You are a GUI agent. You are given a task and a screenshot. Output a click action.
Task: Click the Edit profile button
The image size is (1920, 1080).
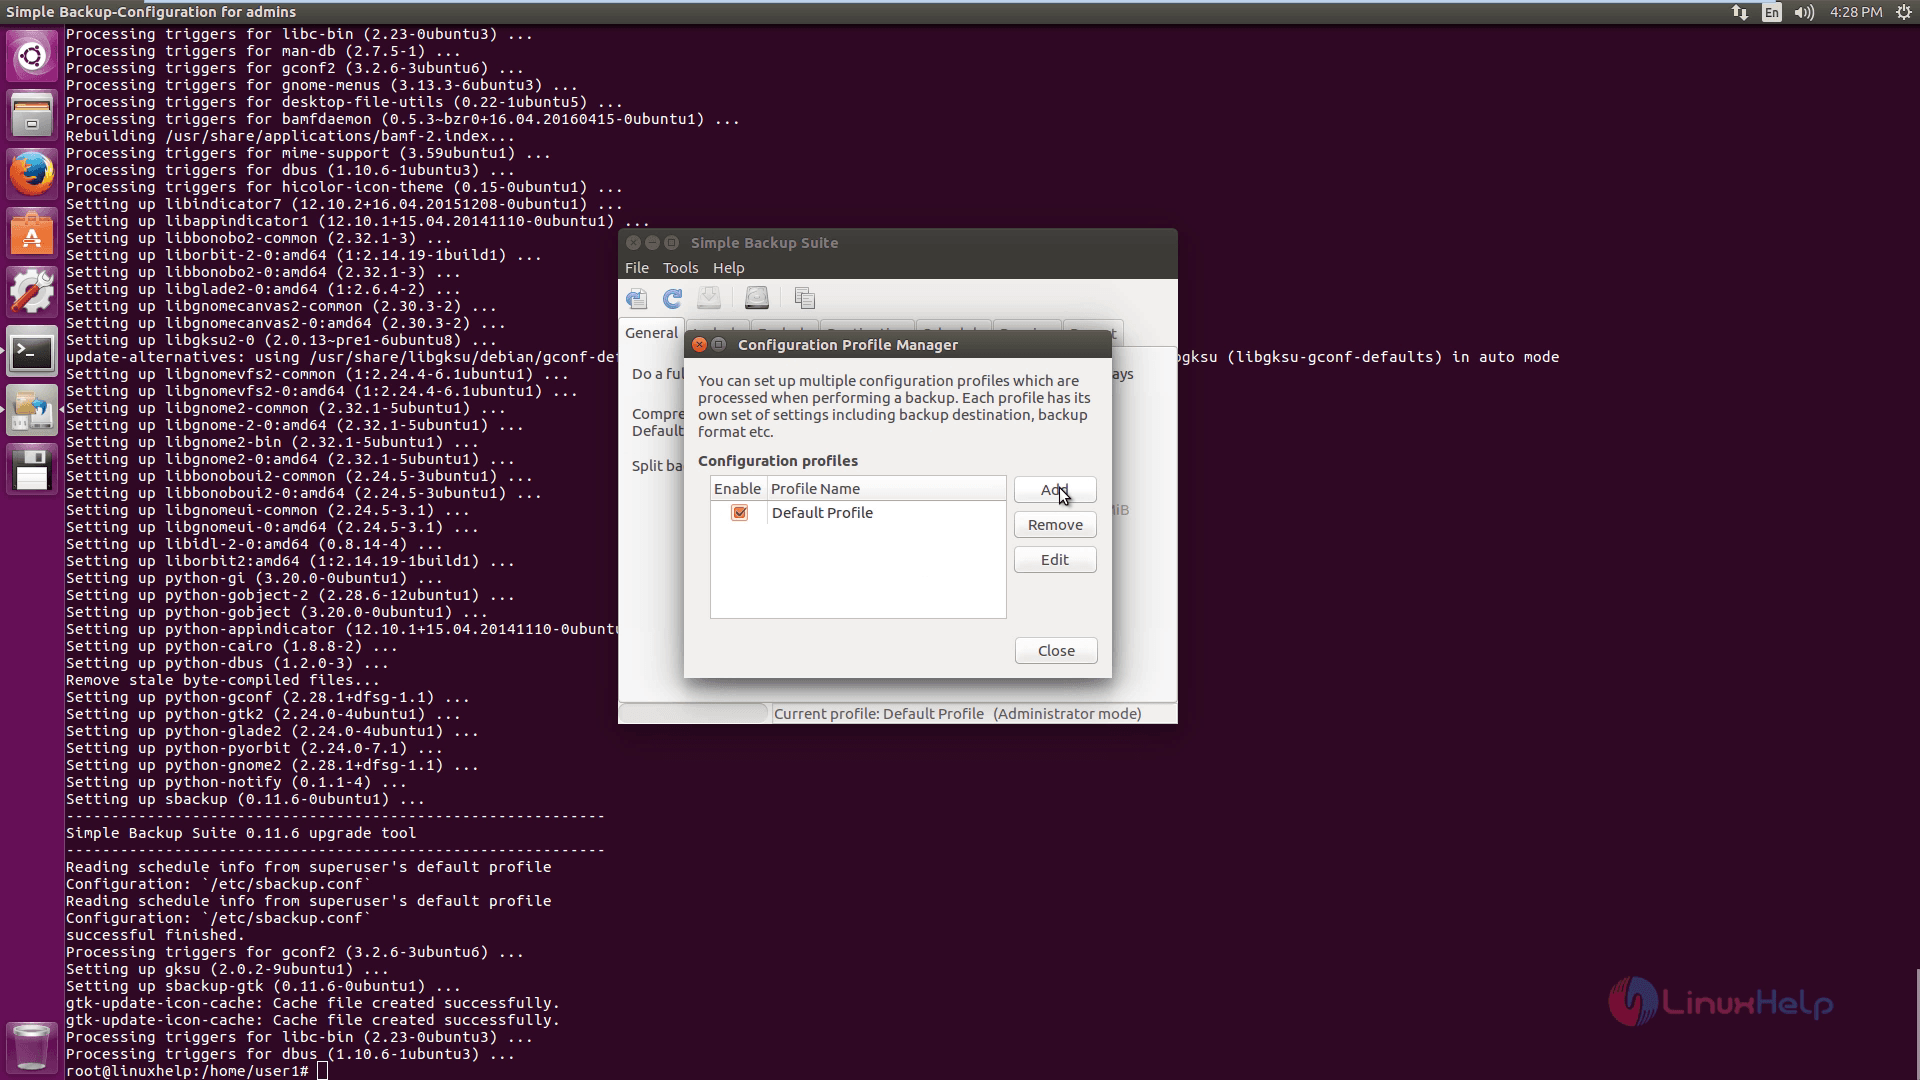[x=1055, y=560]
